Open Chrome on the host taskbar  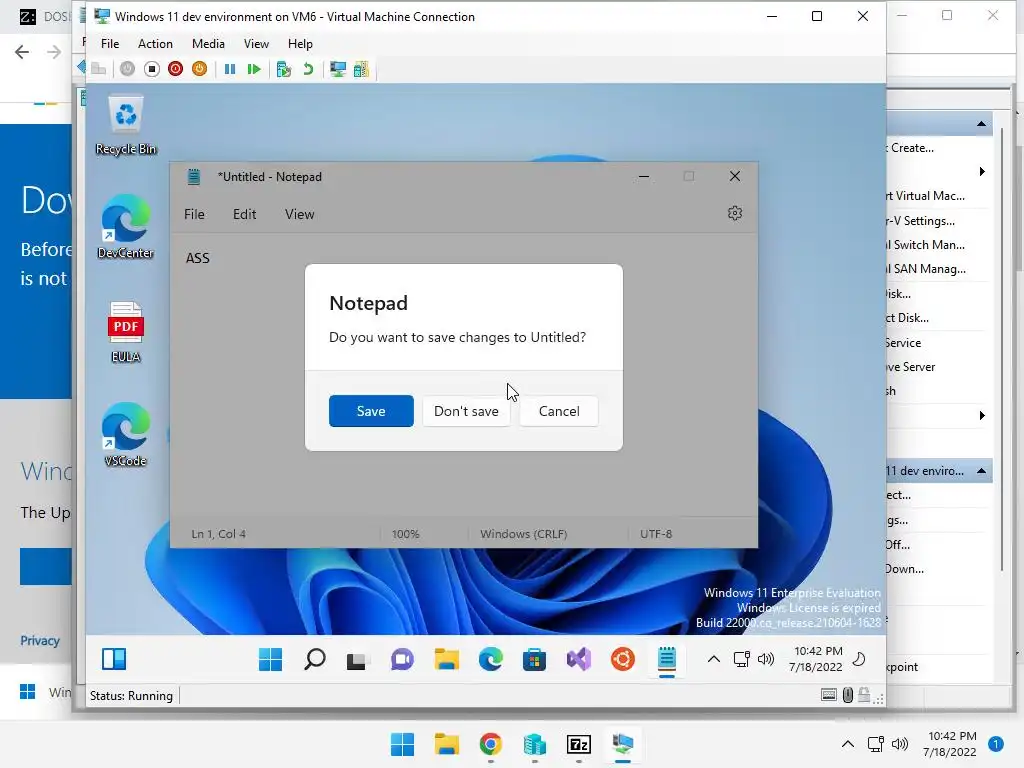[x=490, y=744]
